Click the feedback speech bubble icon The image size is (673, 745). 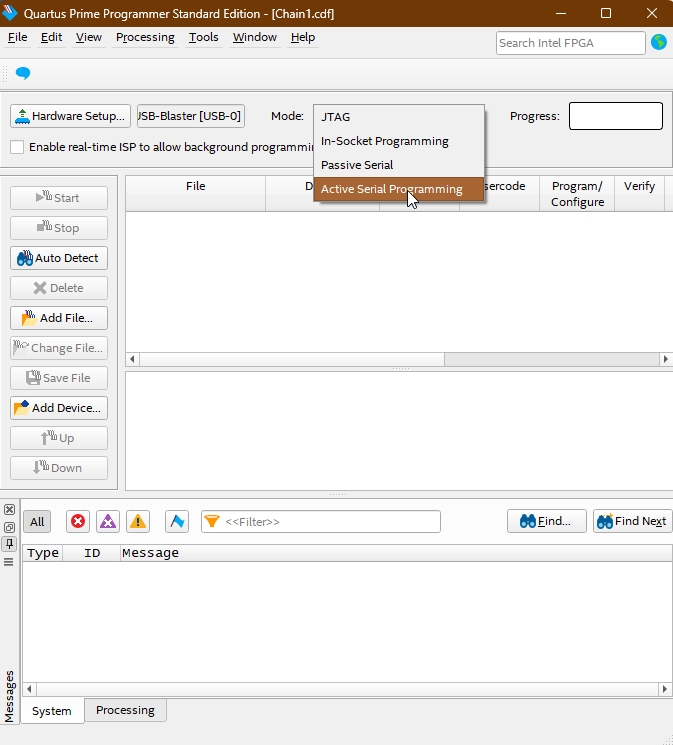click(x=23, y=73)
